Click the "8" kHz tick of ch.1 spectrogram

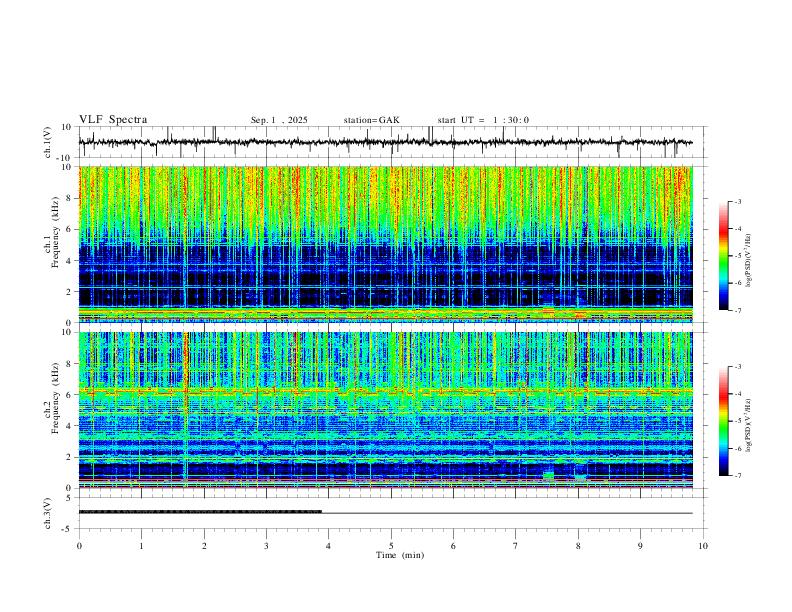click(x=70, y=198)
